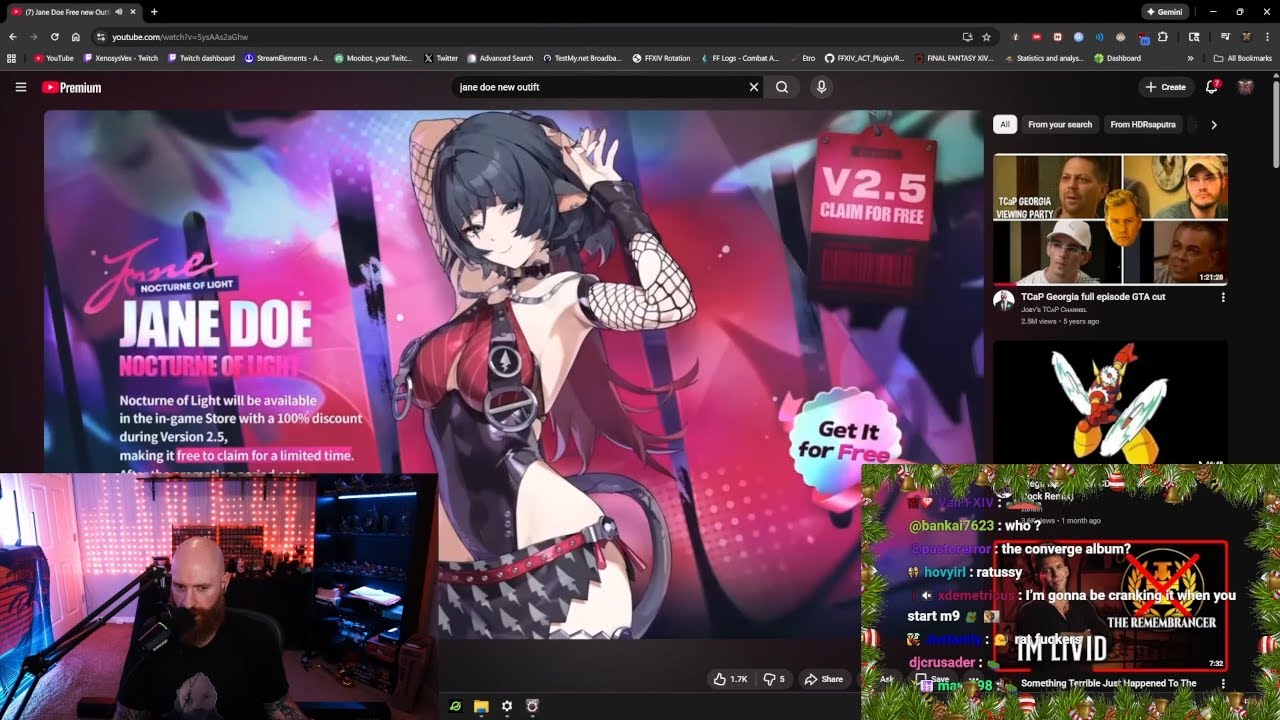1280x720 pixels.
Task: Focus the youtube.com address bar
Action: 535,36
